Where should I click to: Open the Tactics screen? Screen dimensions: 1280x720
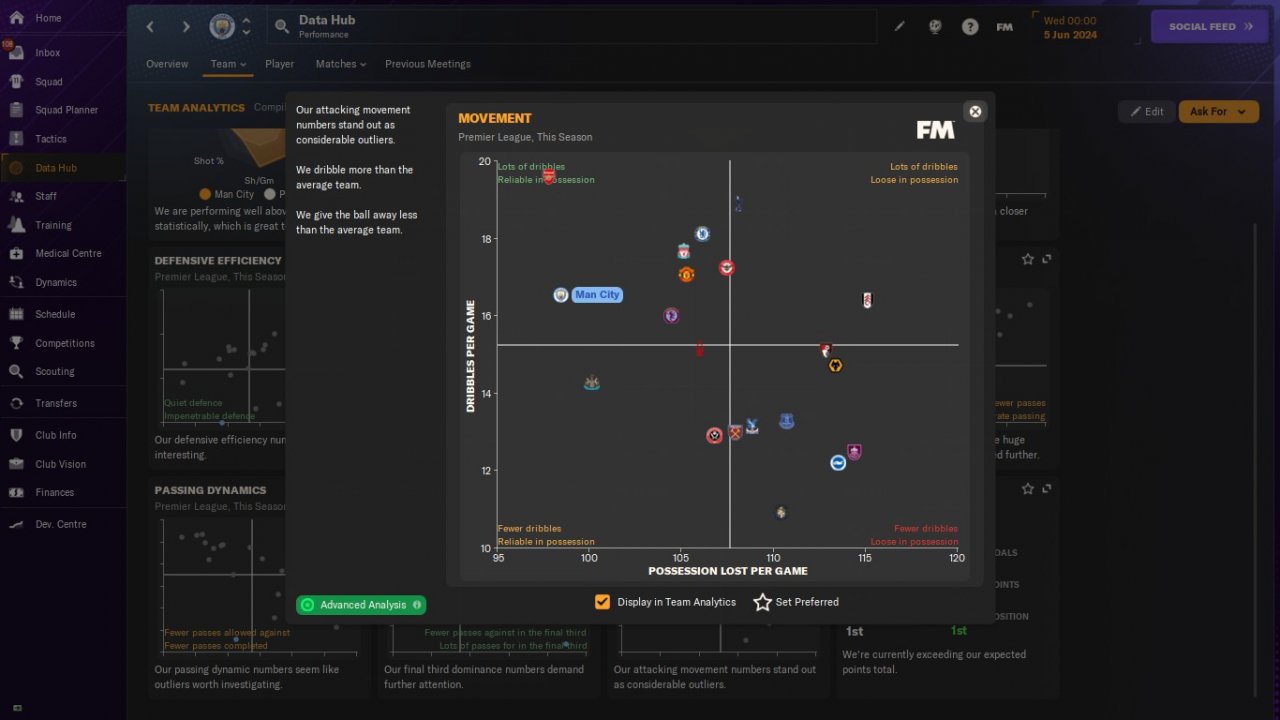[50, 139]
